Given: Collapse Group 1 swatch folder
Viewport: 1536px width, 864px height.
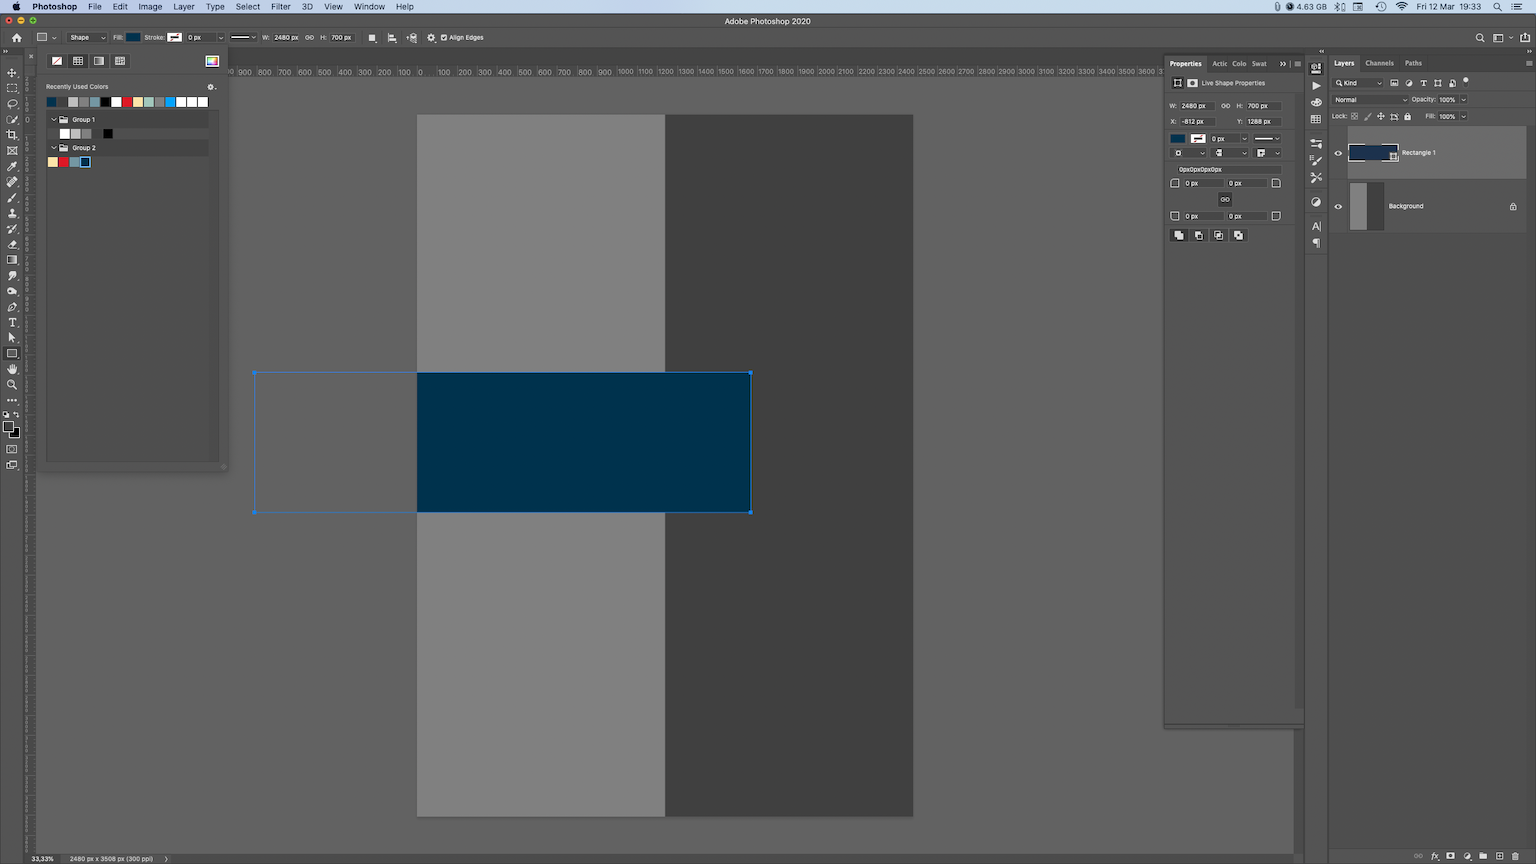Looking at the screenshot, I should [x=54, y=120].
